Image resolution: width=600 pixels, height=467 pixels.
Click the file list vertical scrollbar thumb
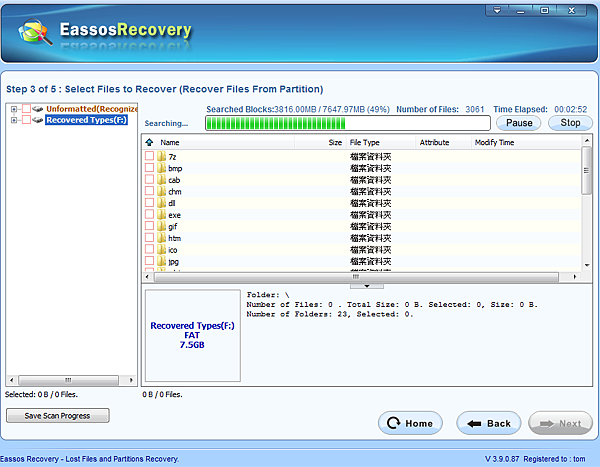pyautogui.click(x=586, y=170)
